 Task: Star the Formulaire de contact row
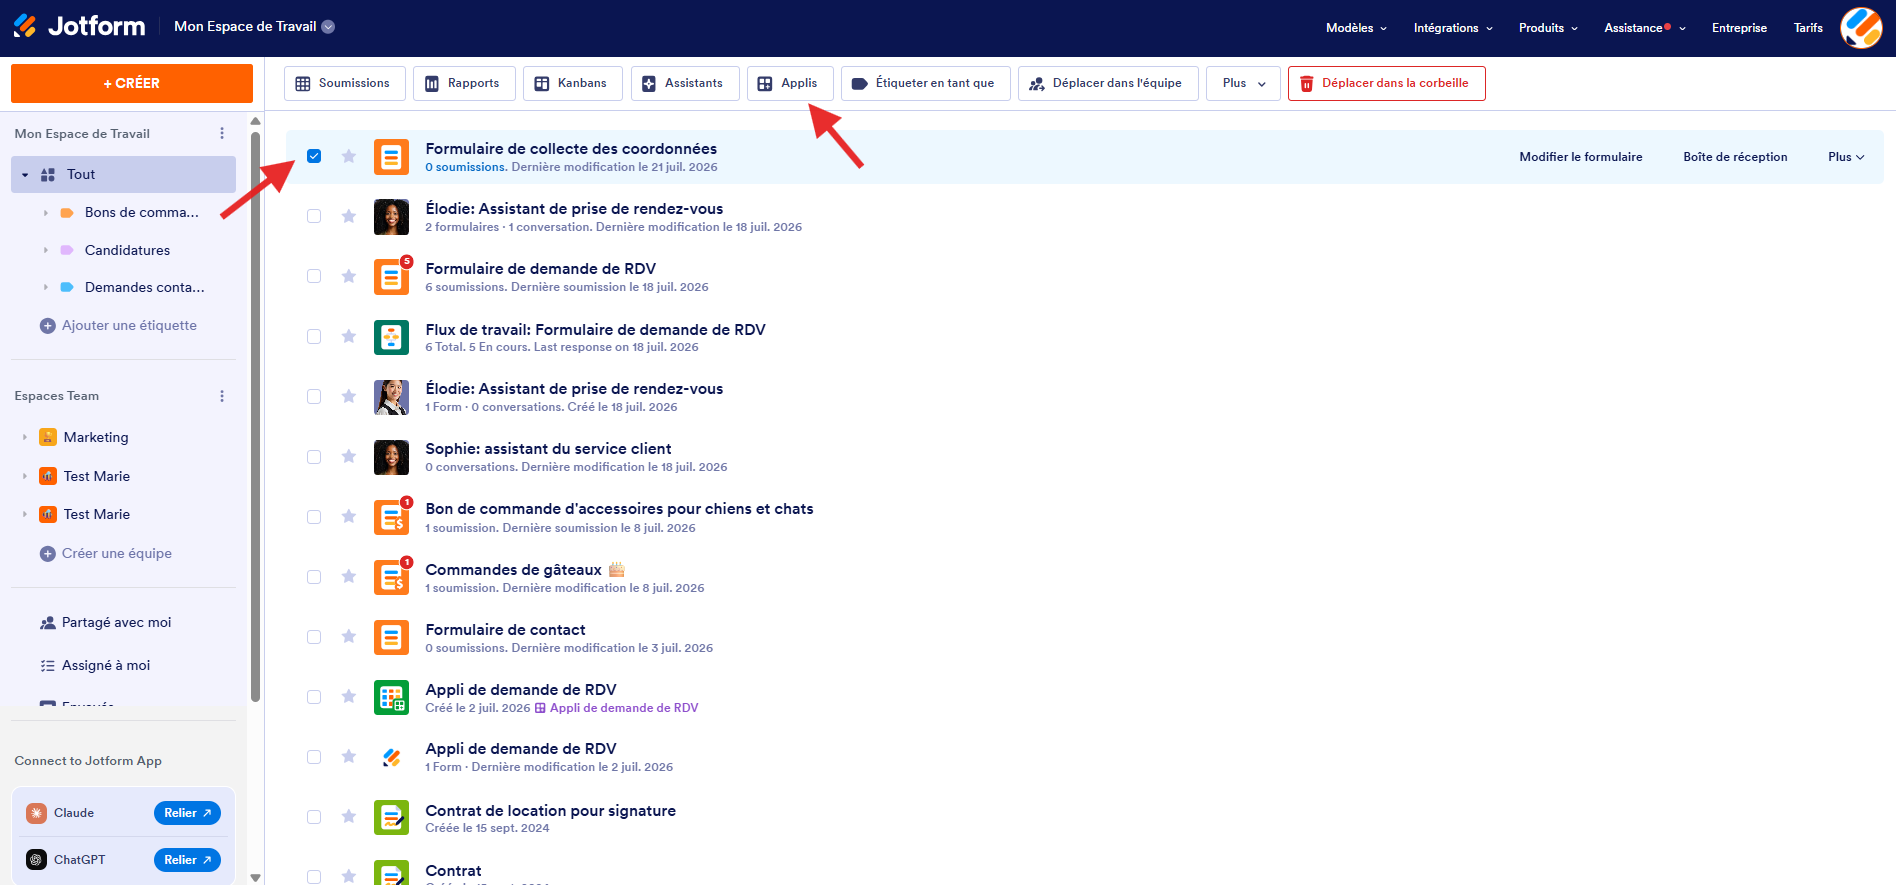[x=348, y=636]
